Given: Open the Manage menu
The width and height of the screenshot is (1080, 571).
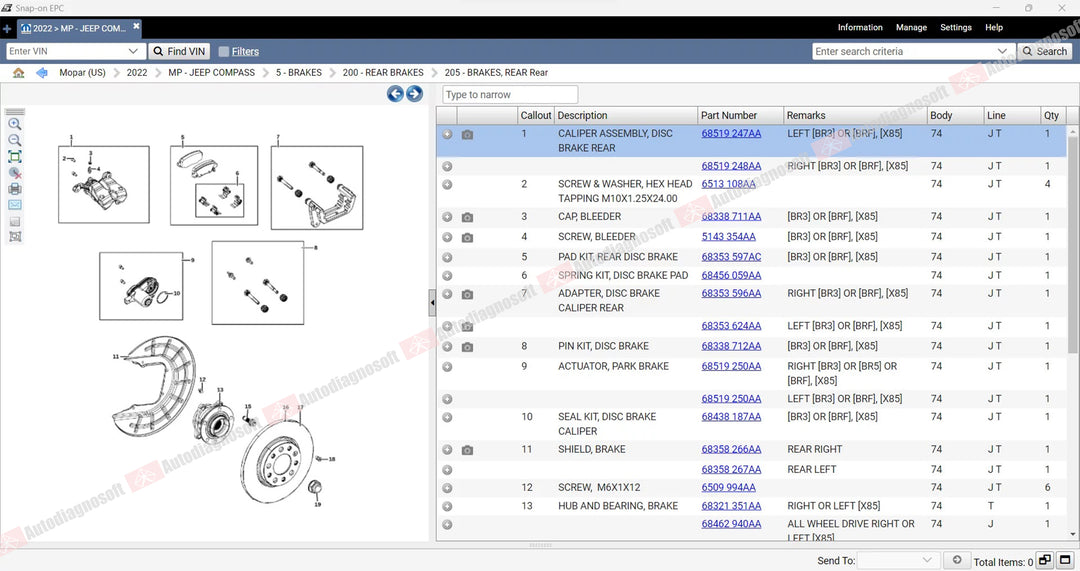Looking at the screenshot, I should tap(911, 28).
